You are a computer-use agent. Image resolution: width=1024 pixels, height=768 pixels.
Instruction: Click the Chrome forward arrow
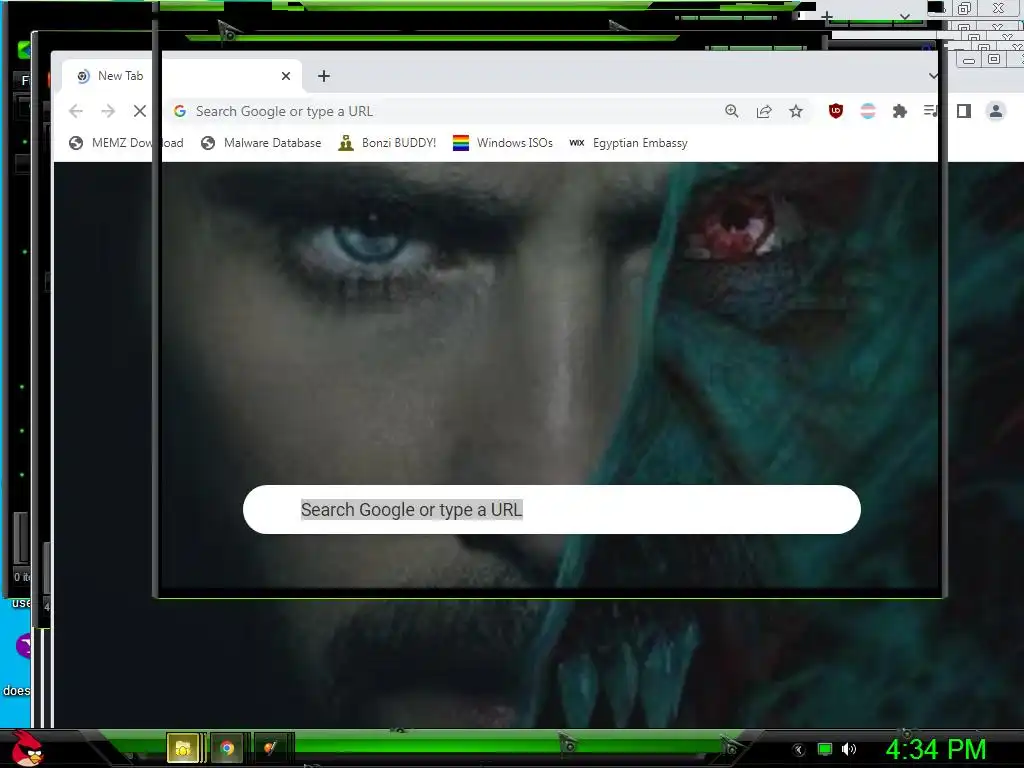click(x=108, y=111)
